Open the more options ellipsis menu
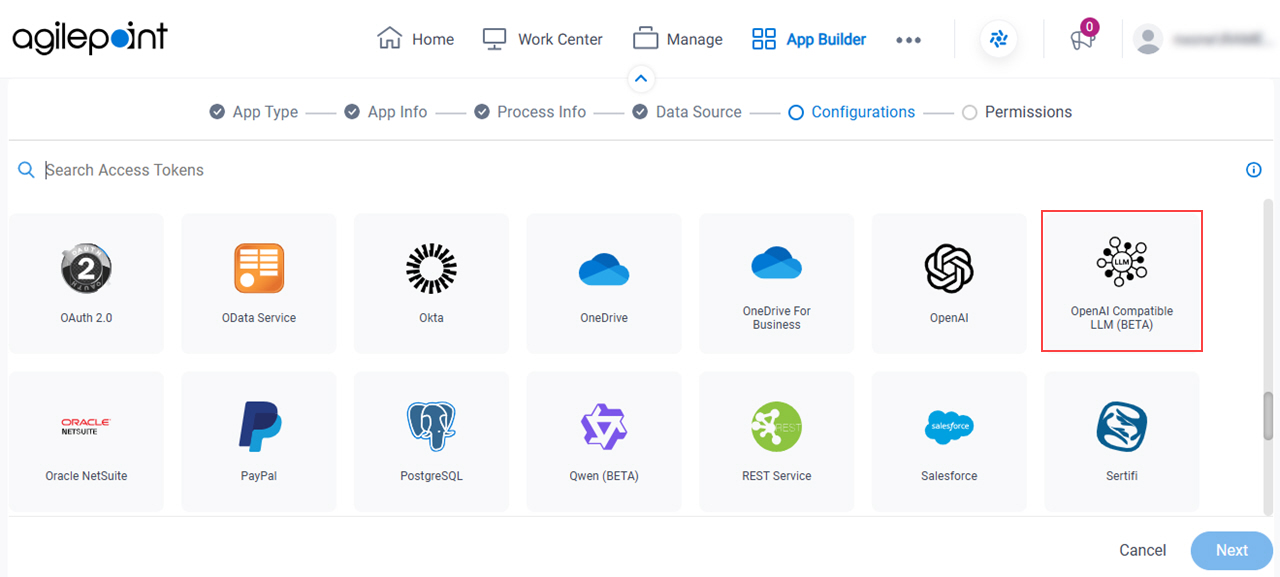This screenshot has width=1280, height=577. 908,40
